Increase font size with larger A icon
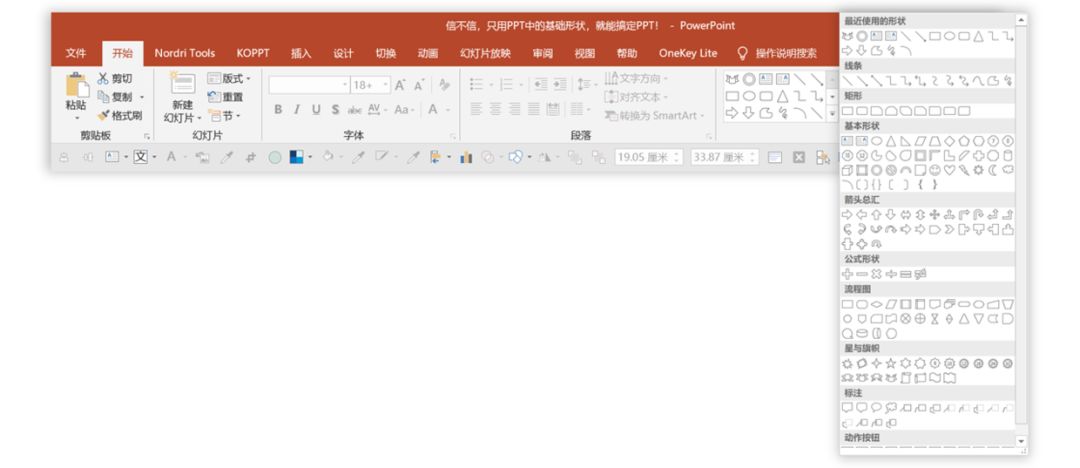This screenshot has width=1080, height=468. coord(400,85)
